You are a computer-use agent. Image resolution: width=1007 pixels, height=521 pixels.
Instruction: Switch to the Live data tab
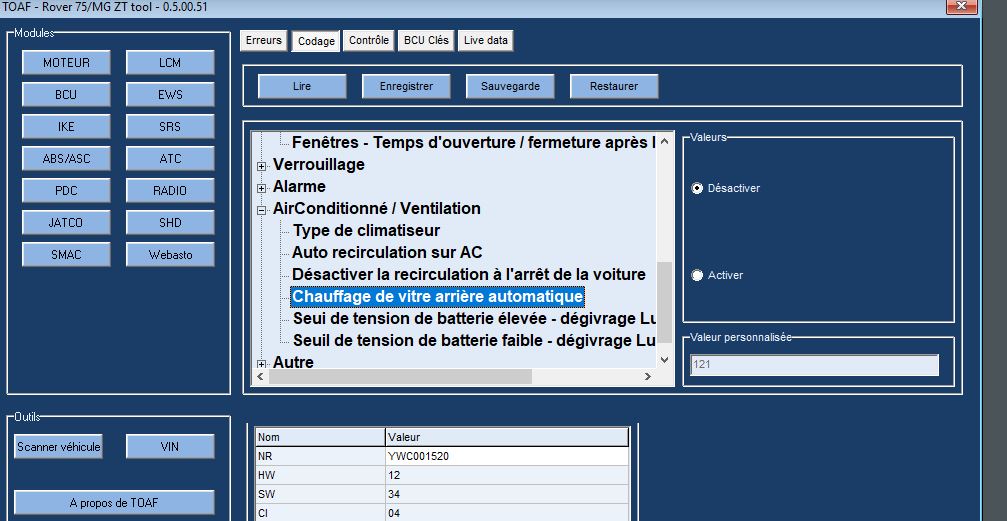coord(486,40)
